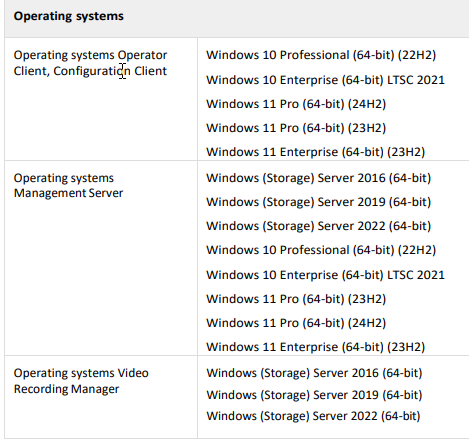Click Windows (Storage) Server 2022 under Management Server
This screenshot has height=442, width=469.
tap(319, 226)
